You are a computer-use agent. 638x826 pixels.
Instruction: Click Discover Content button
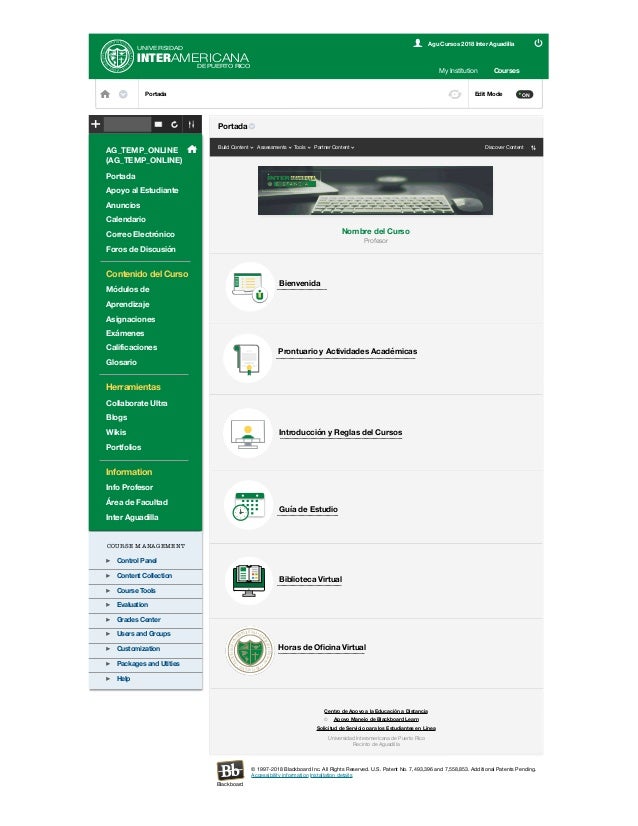(504, 148)
